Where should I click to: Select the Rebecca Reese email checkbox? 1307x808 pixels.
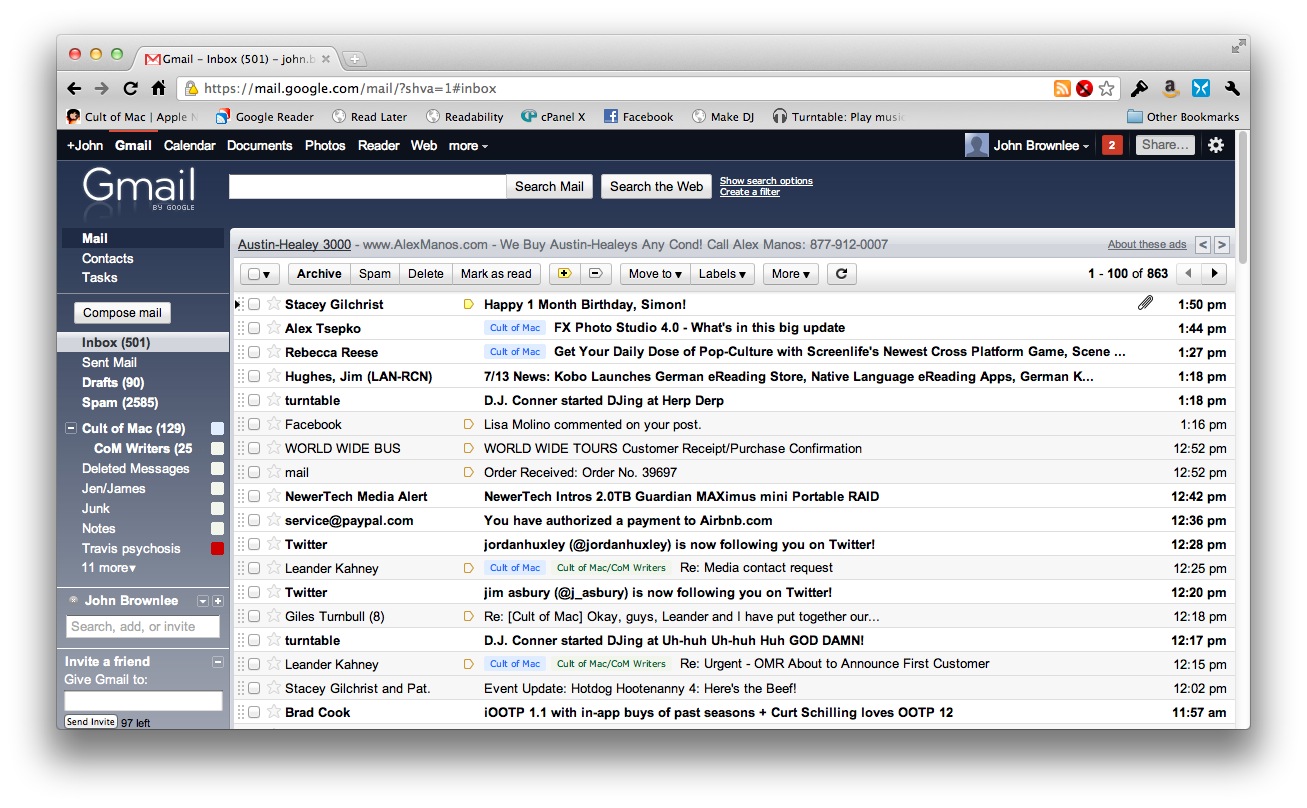(254, 352)
